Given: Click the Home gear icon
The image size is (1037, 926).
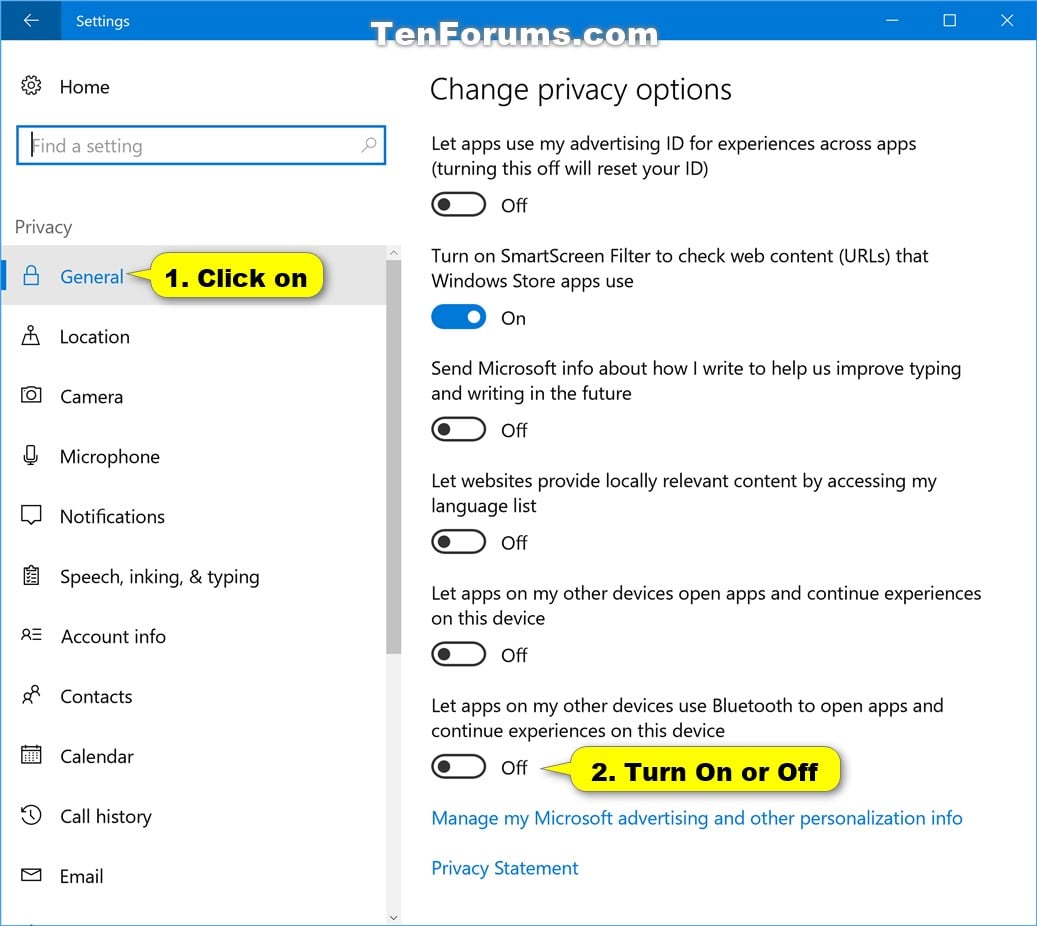Looking at the screenshot, I should click(x=31, y=86).
